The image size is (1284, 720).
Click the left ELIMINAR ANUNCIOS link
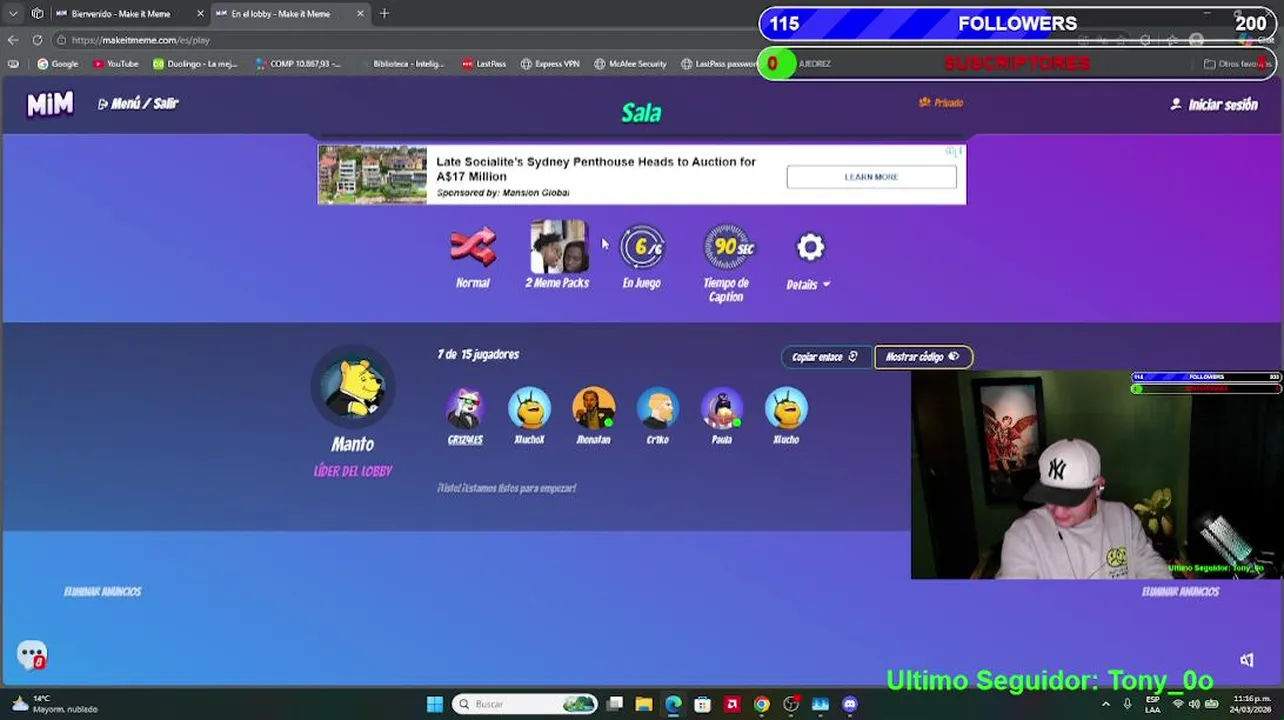pos(102,592)
